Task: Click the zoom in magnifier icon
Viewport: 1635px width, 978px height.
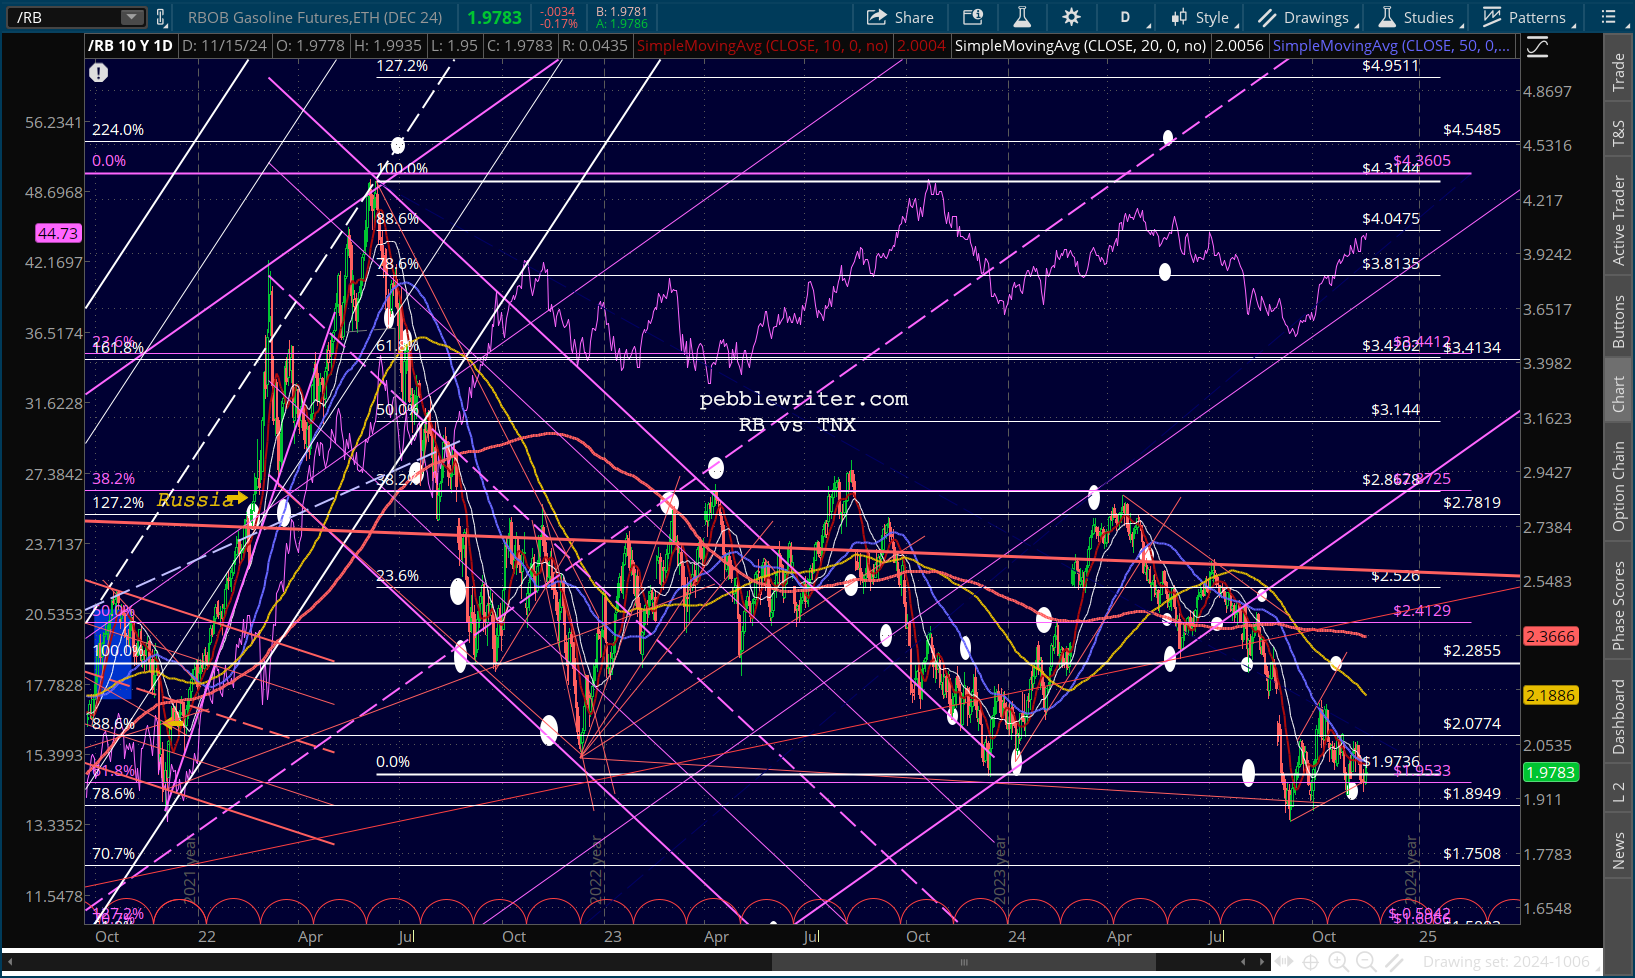Action: coord(1338,962)
